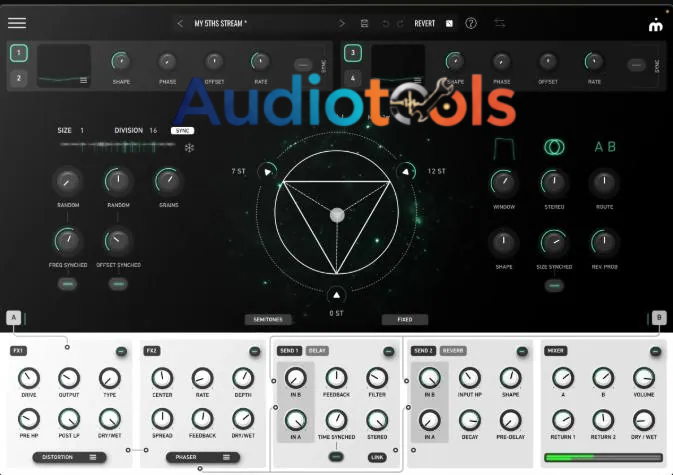Click the DECAY knob in SEND 2
Viewport: 673px width, 475px height.
click(x=470, y=421)
